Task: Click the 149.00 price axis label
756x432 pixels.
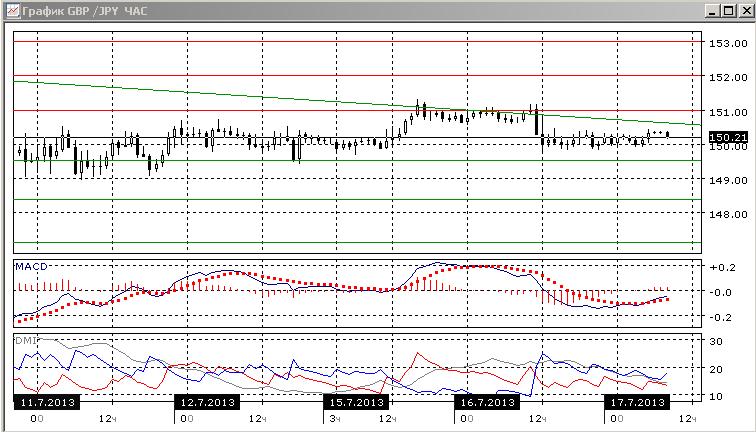Action: coord(728,180)
